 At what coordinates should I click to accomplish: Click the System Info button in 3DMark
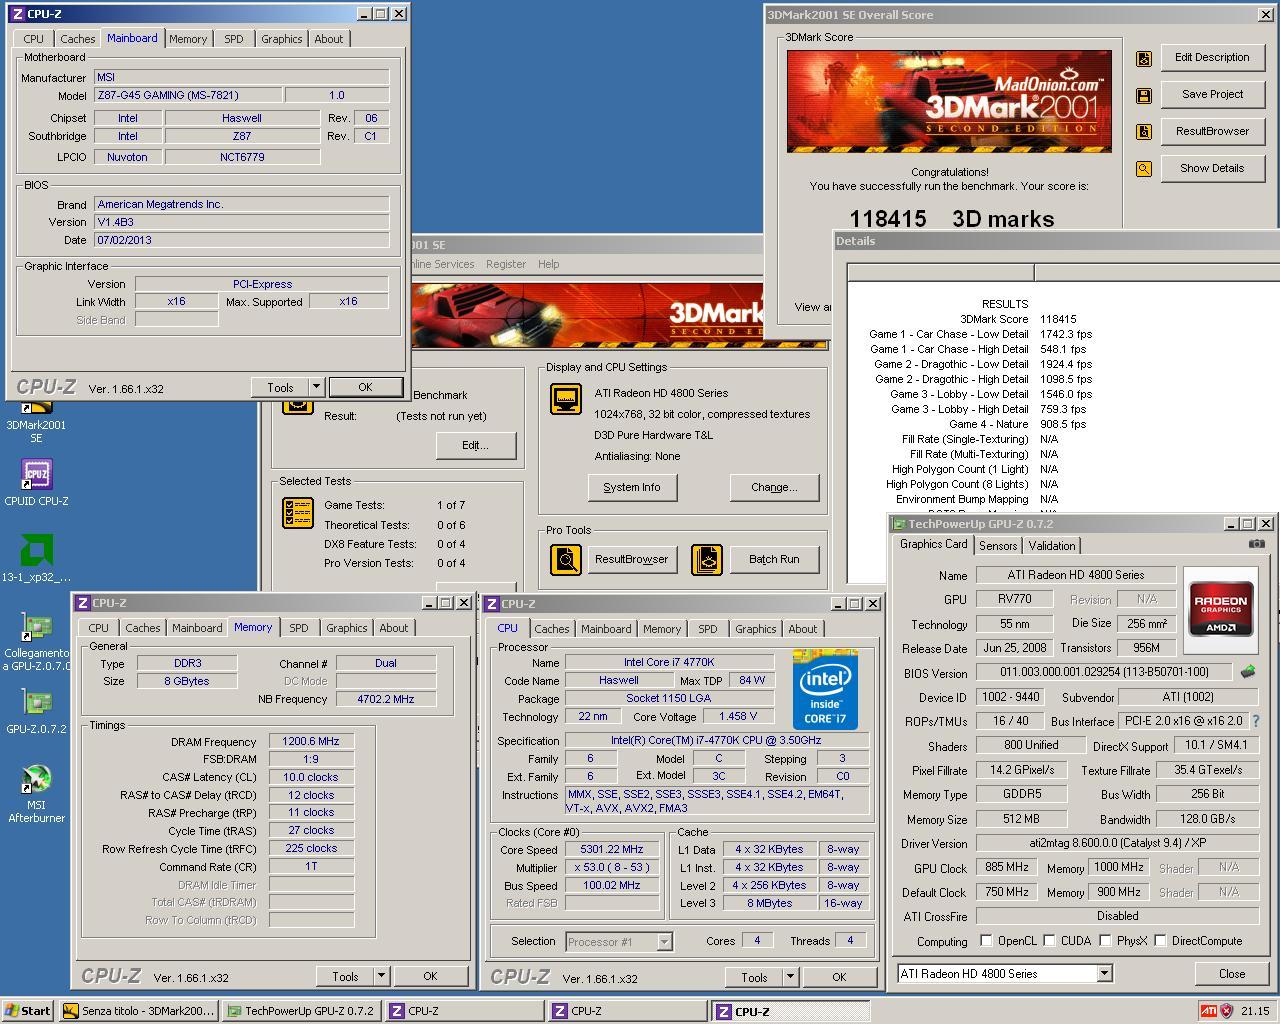click(x=632, y=487)
